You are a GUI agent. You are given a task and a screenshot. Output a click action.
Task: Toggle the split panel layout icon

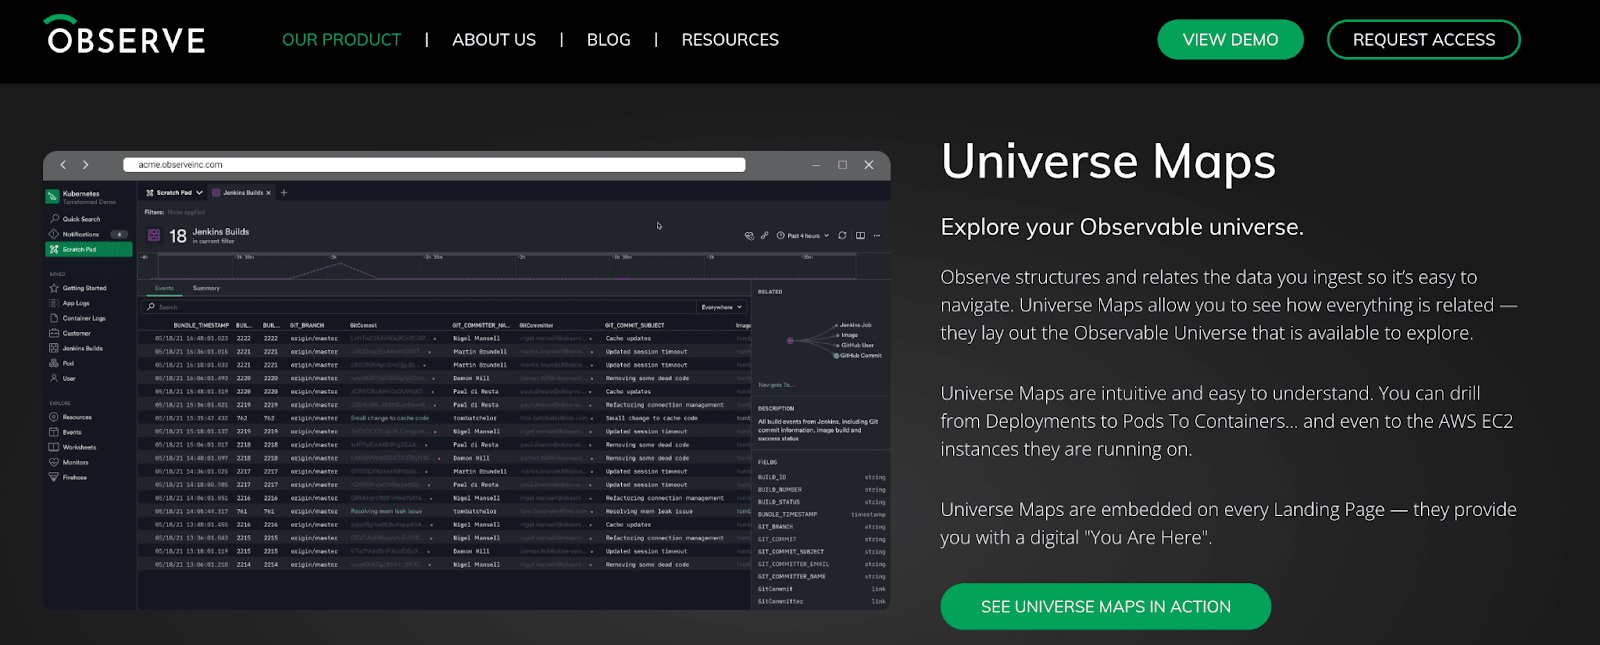click(x=860, y=236)
